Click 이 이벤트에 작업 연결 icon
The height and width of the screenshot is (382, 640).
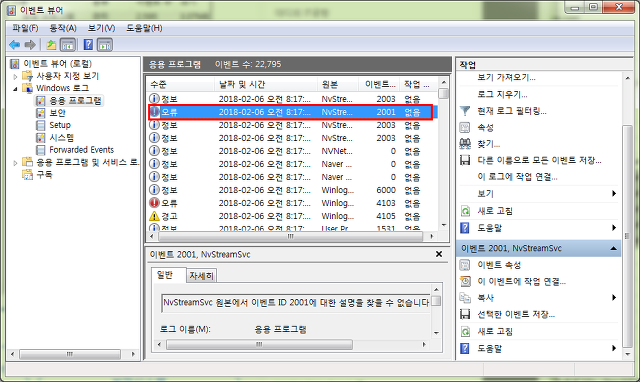465,281
